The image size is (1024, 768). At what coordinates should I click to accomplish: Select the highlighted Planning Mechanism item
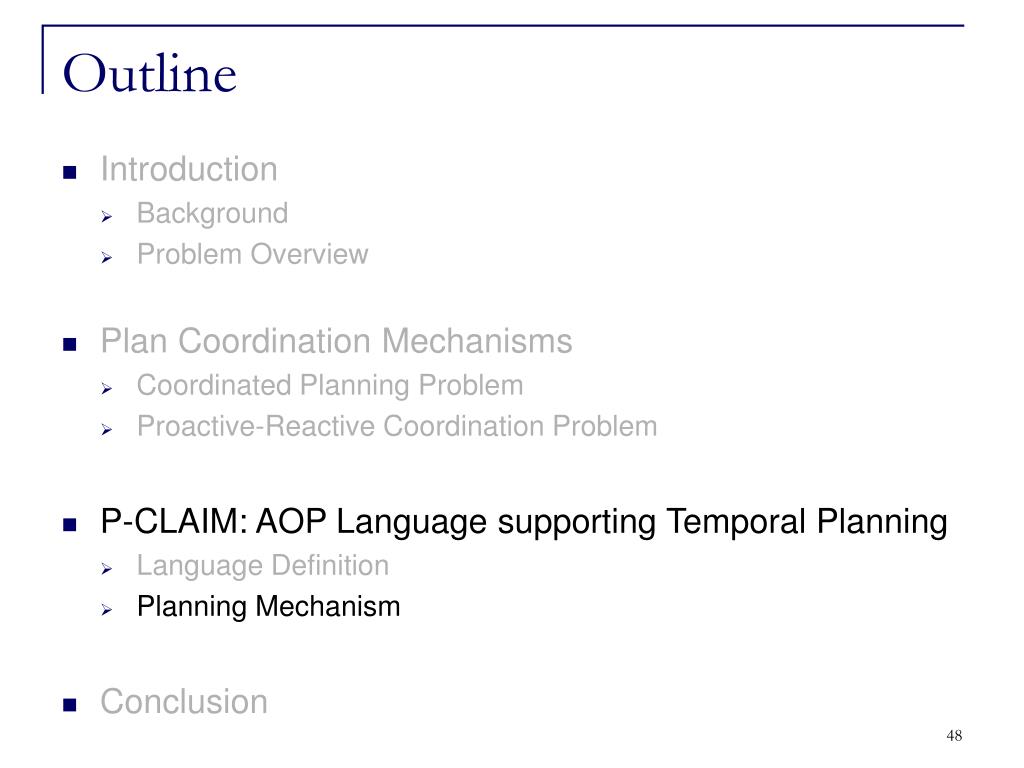point(268,607)
